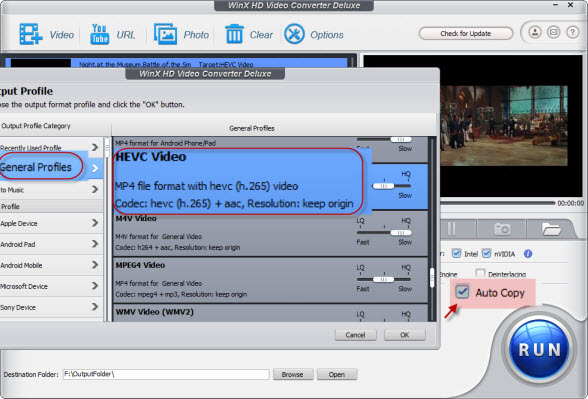Select the Android Mobile category
The image size is (588, 399).
point(51,266)
